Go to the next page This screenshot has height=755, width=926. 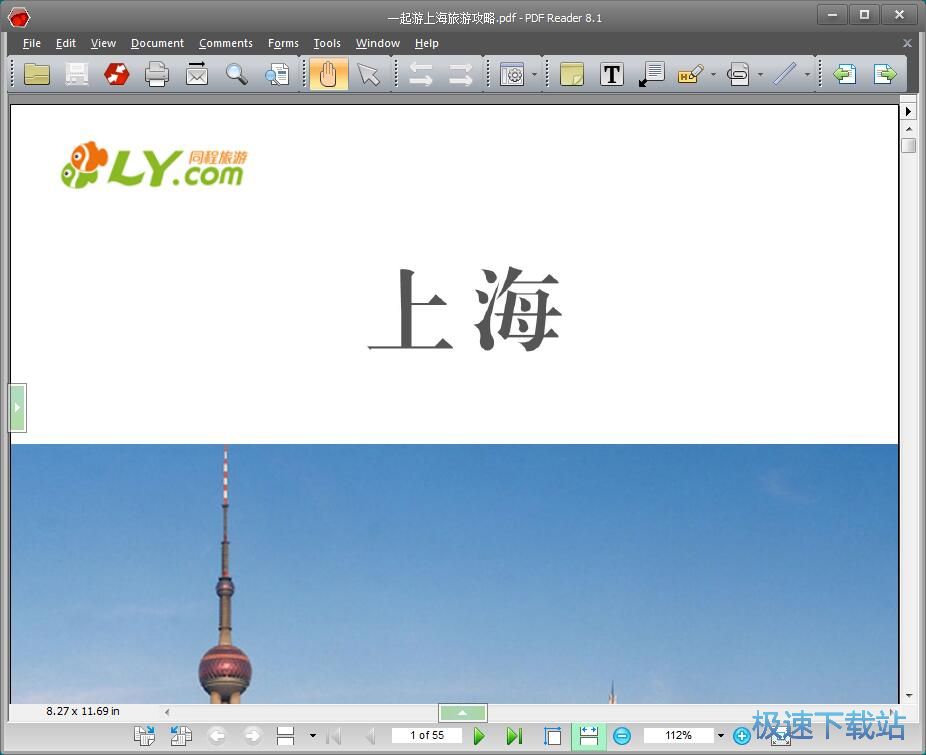479,735
